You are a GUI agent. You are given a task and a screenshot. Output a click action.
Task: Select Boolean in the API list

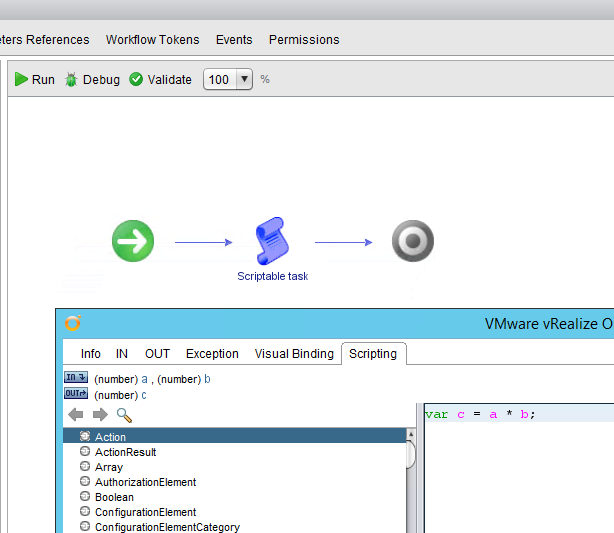click(x=114, y=497)
